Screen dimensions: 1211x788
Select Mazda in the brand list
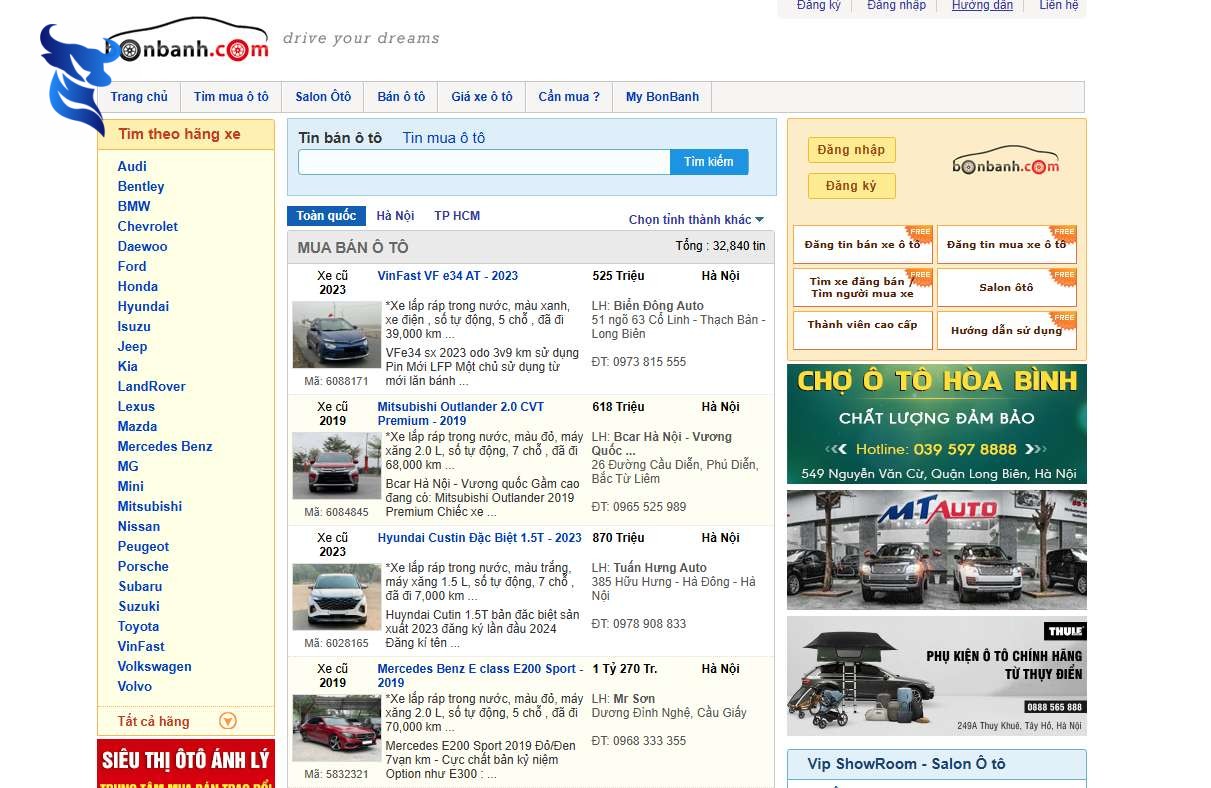click(137, 426)
